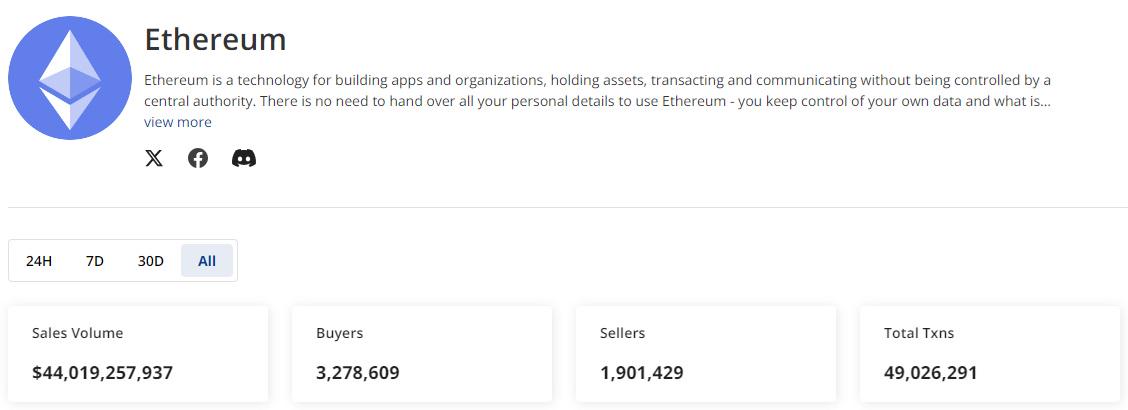Click the horizontal divider below the header
This screenshot has height=410, width=1128.
point(568,208)
